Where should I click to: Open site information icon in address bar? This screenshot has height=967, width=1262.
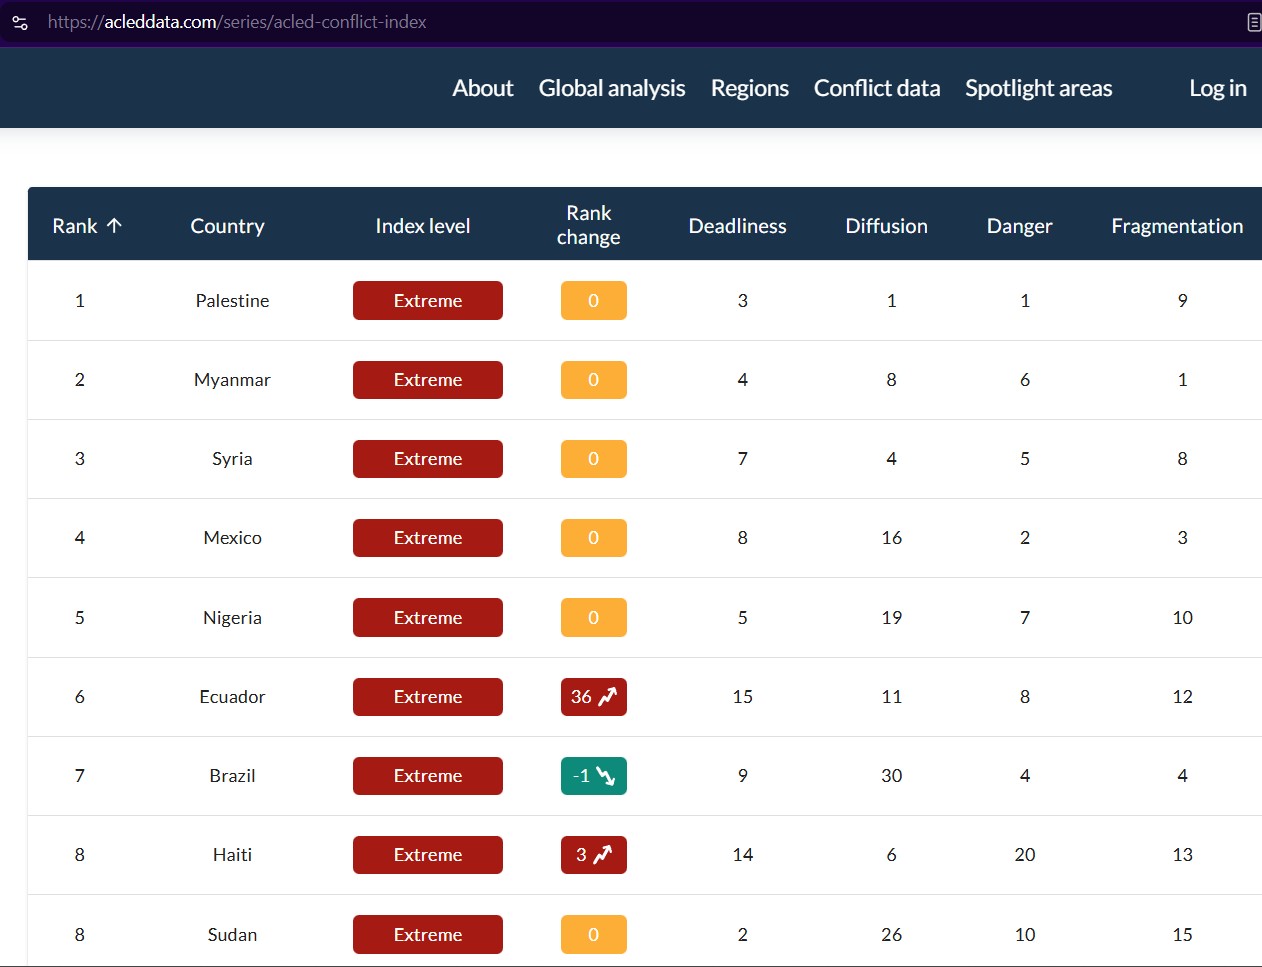20,22
